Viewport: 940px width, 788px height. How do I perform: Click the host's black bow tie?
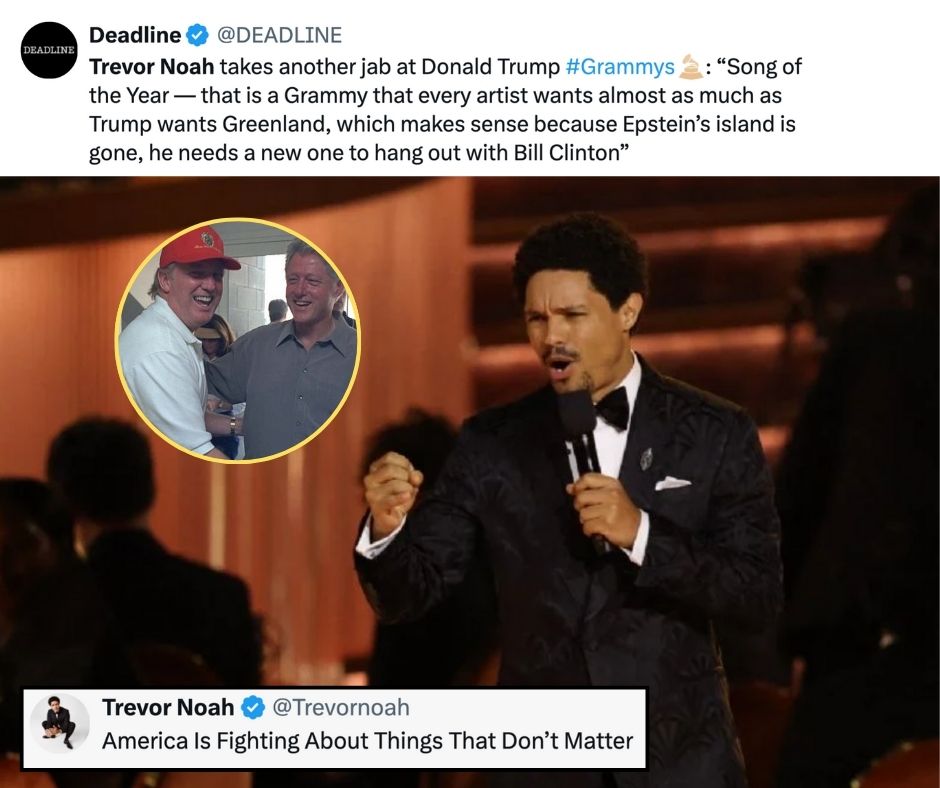611,407
